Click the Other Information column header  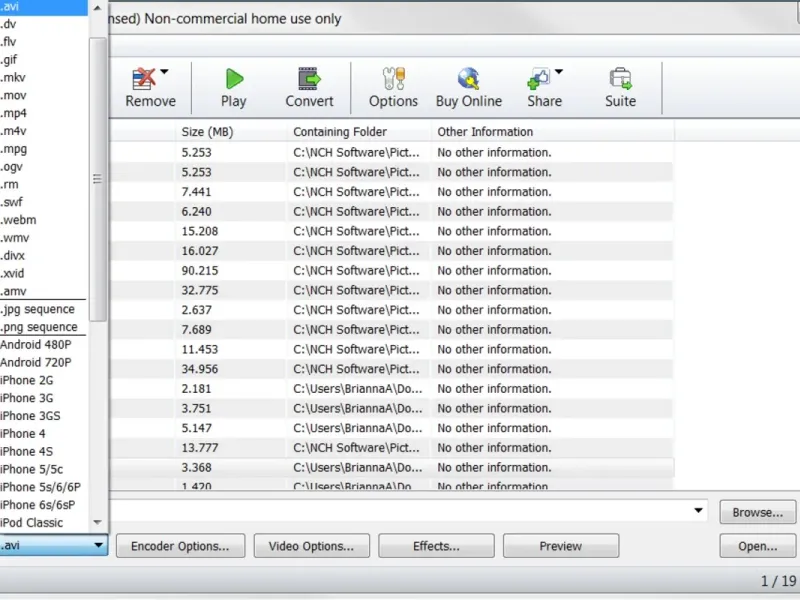[553, 132]
